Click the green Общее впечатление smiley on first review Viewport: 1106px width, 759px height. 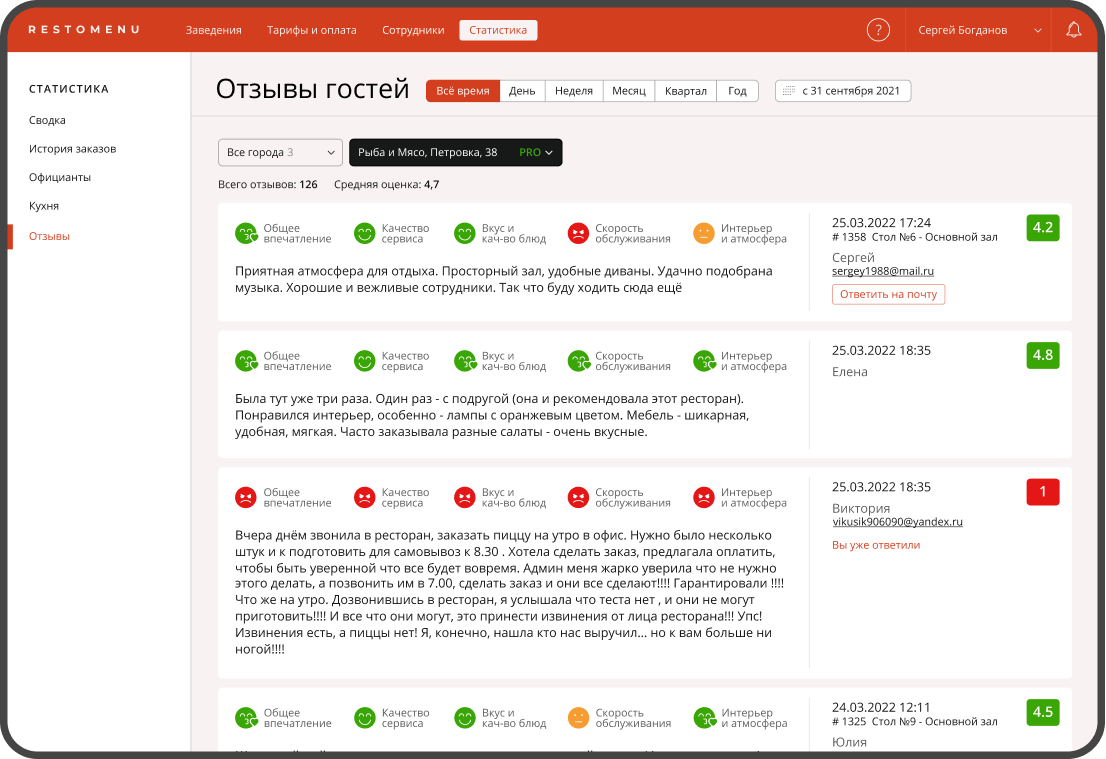pos(246,232)
